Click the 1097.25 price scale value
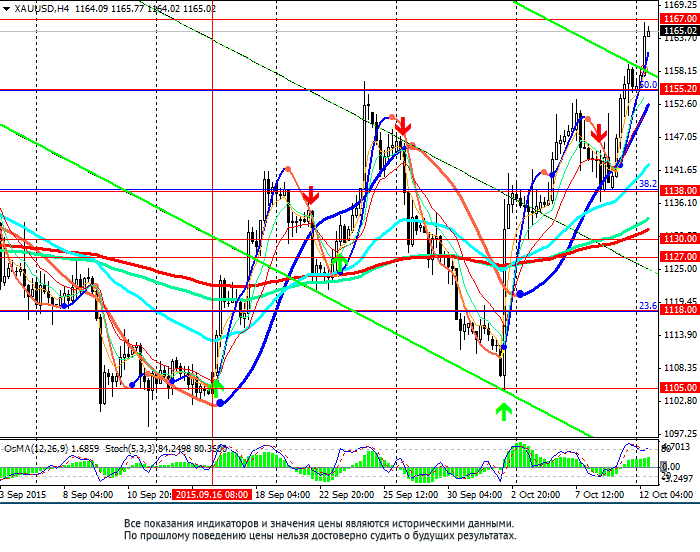This screenshot has height=552, width=700. click(681, 434)
